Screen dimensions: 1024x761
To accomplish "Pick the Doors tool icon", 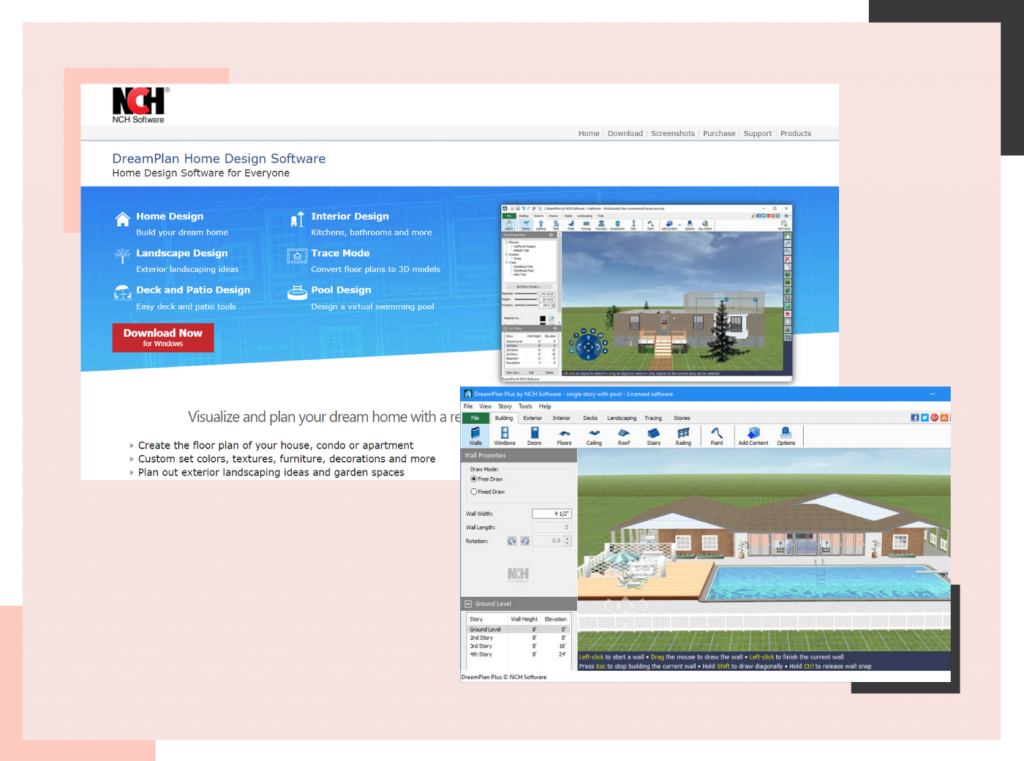I will tap(535, 435).
